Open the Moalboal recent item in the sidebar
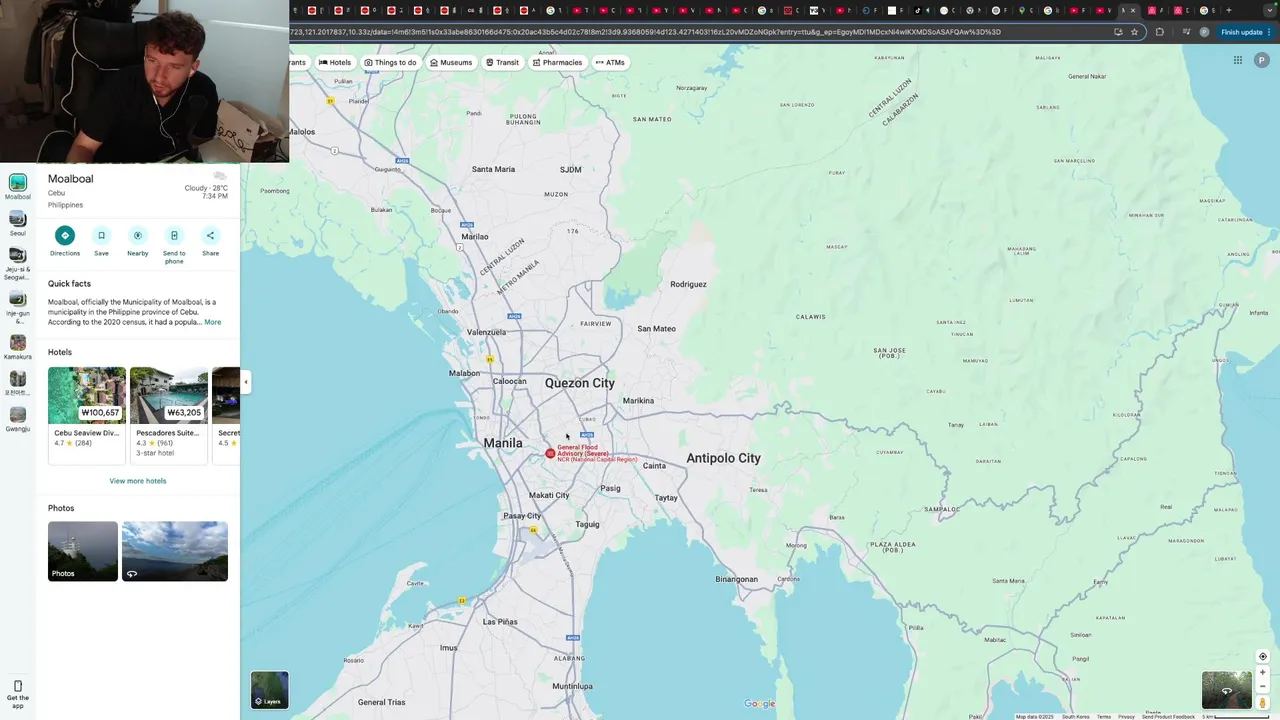 [x=18, y=186]
